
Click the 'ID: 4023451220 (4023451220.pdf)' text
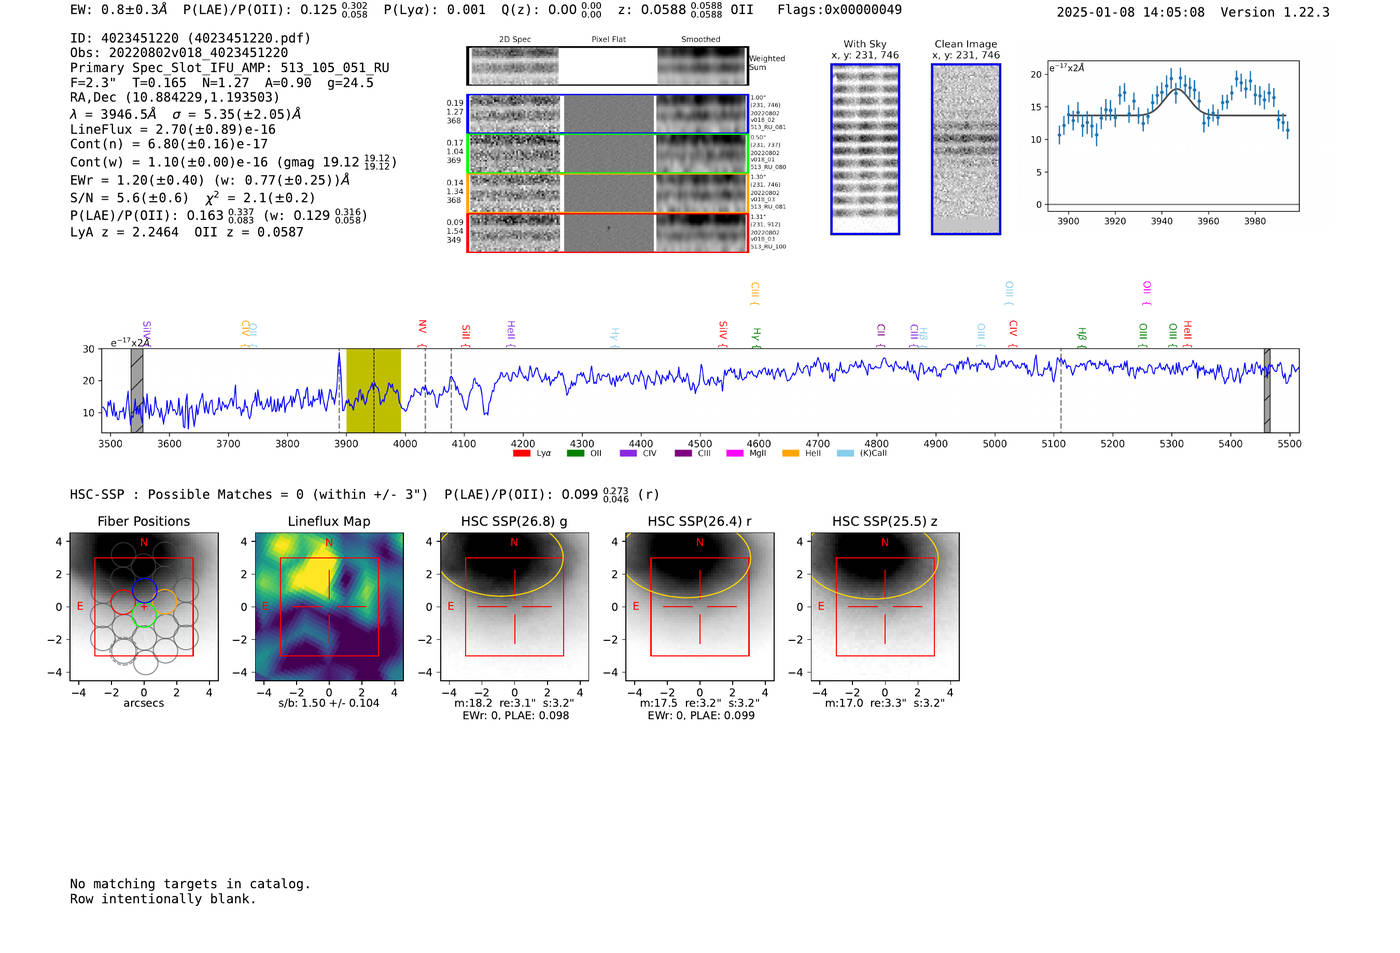click(190, 38)
